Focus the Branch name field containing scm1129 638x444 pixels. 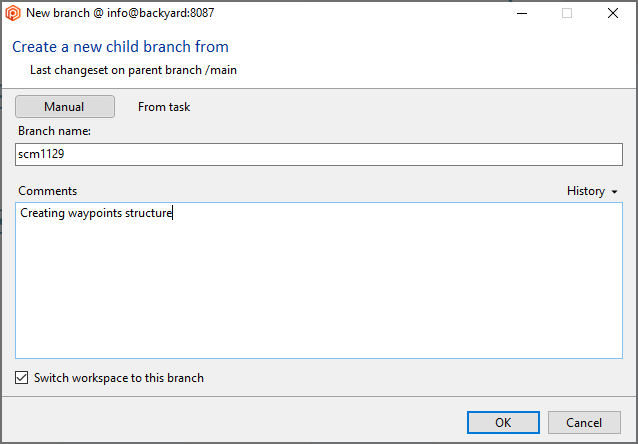(x=319, y=154)
